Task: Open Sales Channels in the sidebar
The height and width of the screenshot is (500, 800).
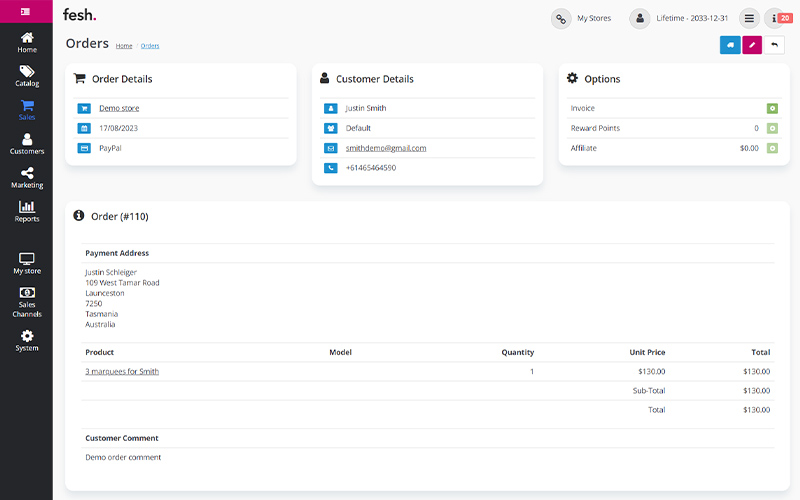Action: (27, 302)
